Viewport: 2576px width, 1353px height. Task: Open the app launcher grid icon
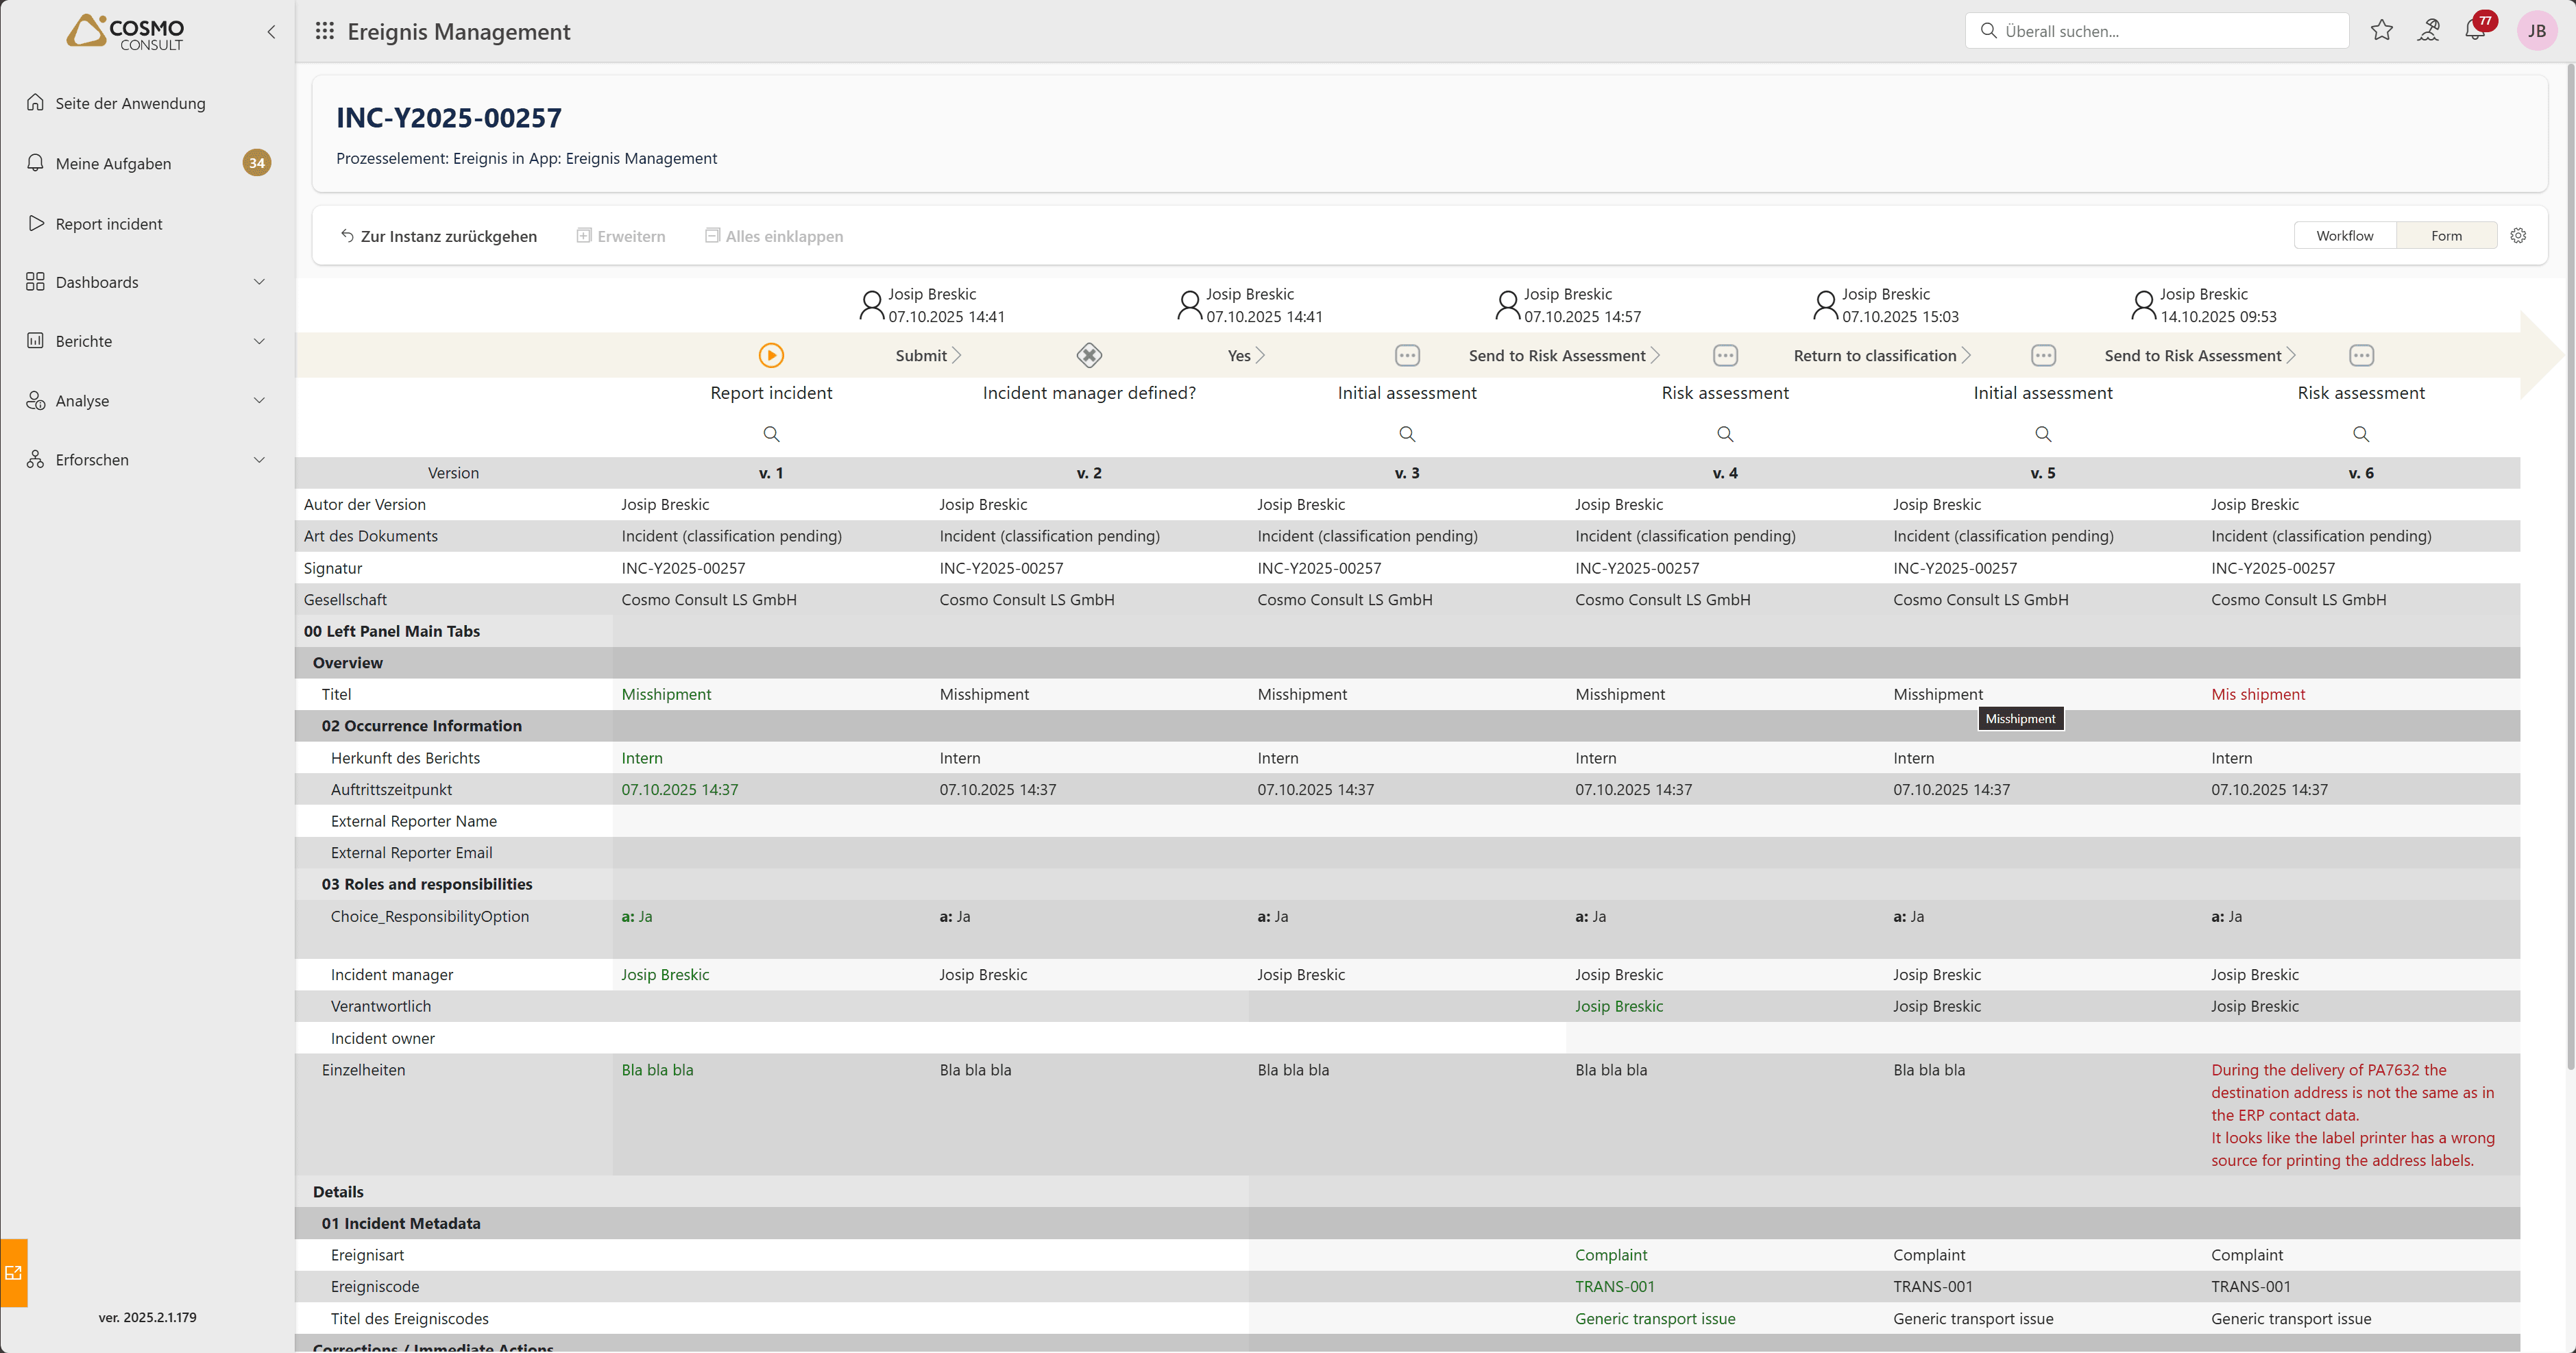tap(324, 31)
